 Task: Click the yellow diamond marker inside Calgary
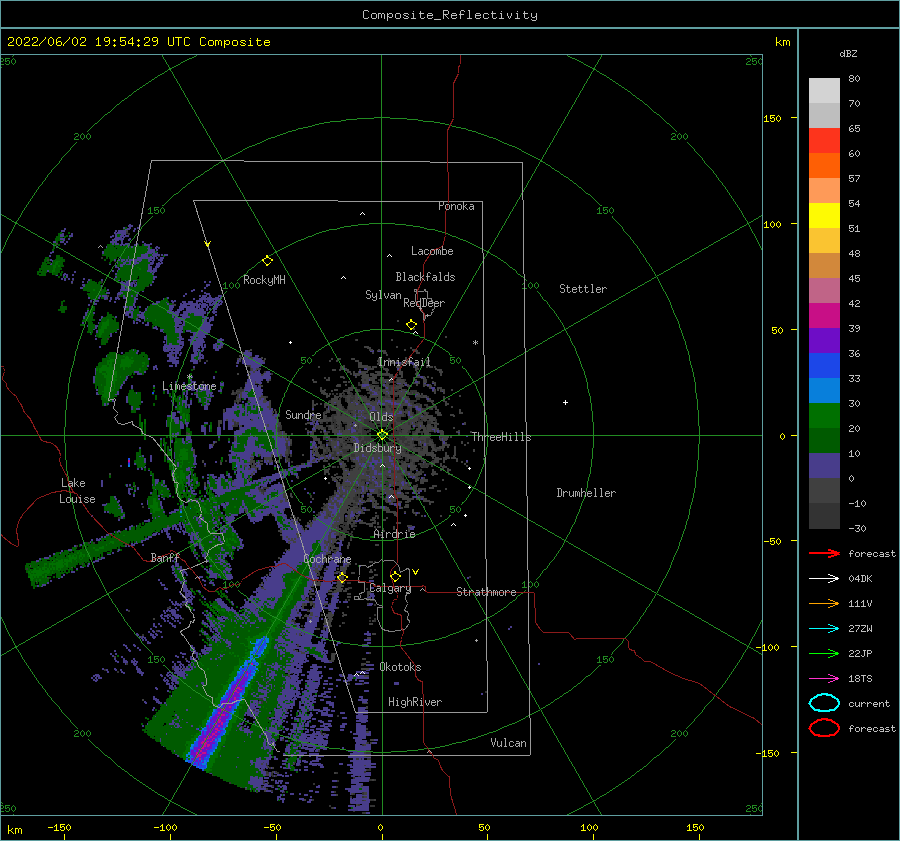pyautogui.click(x=395, y=576)
